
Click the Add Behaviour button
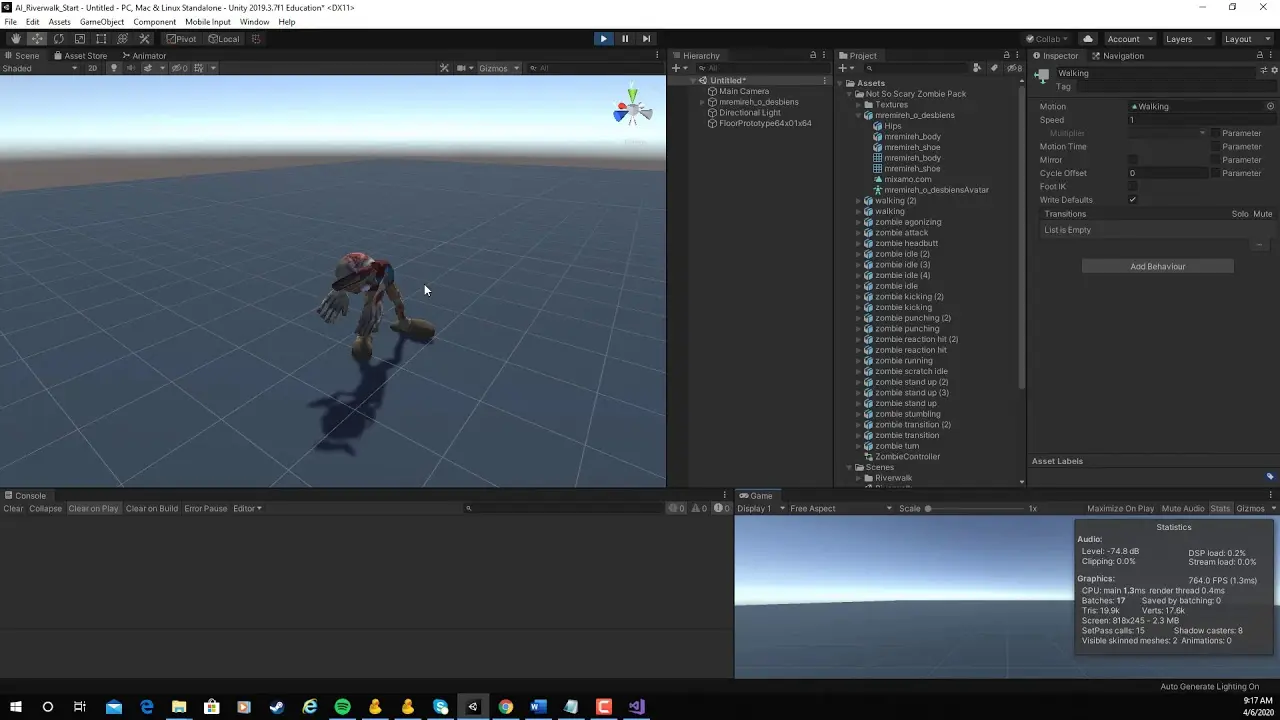point(1157,267)
